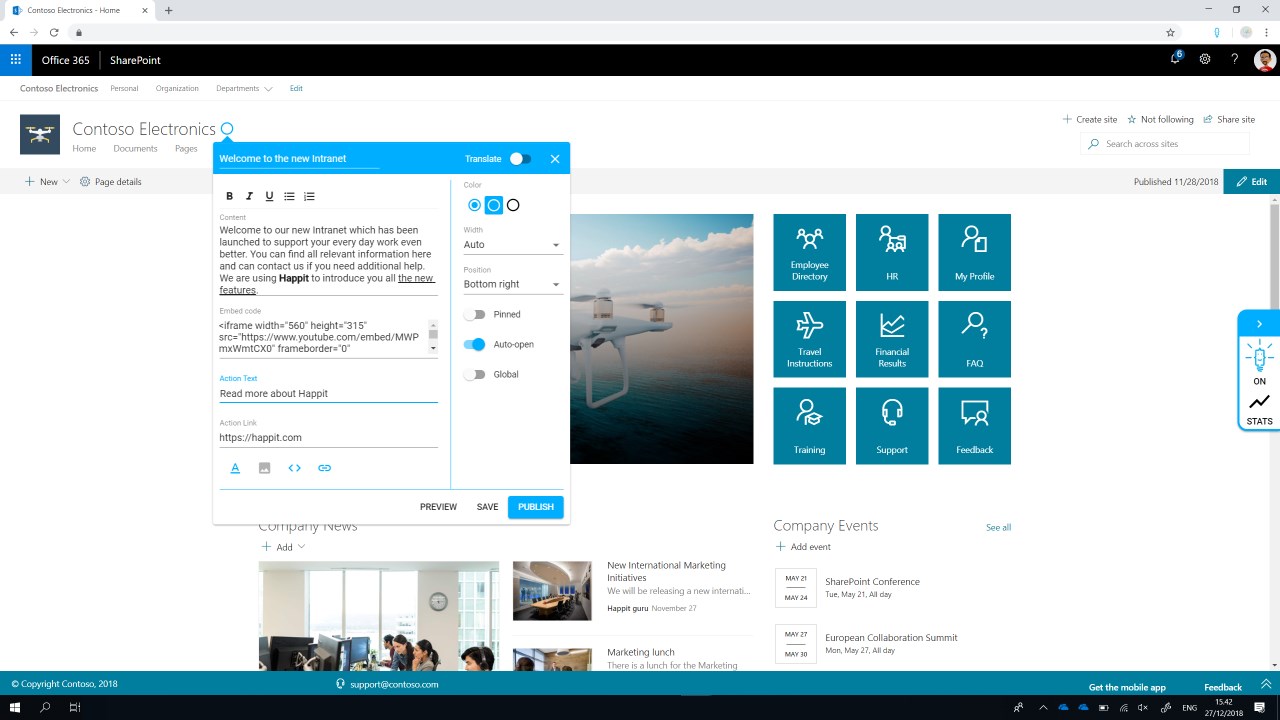Screen dimensions: 1280x720
Task: Expand the Add dropdown under Company News
Action: pos(284,547)
